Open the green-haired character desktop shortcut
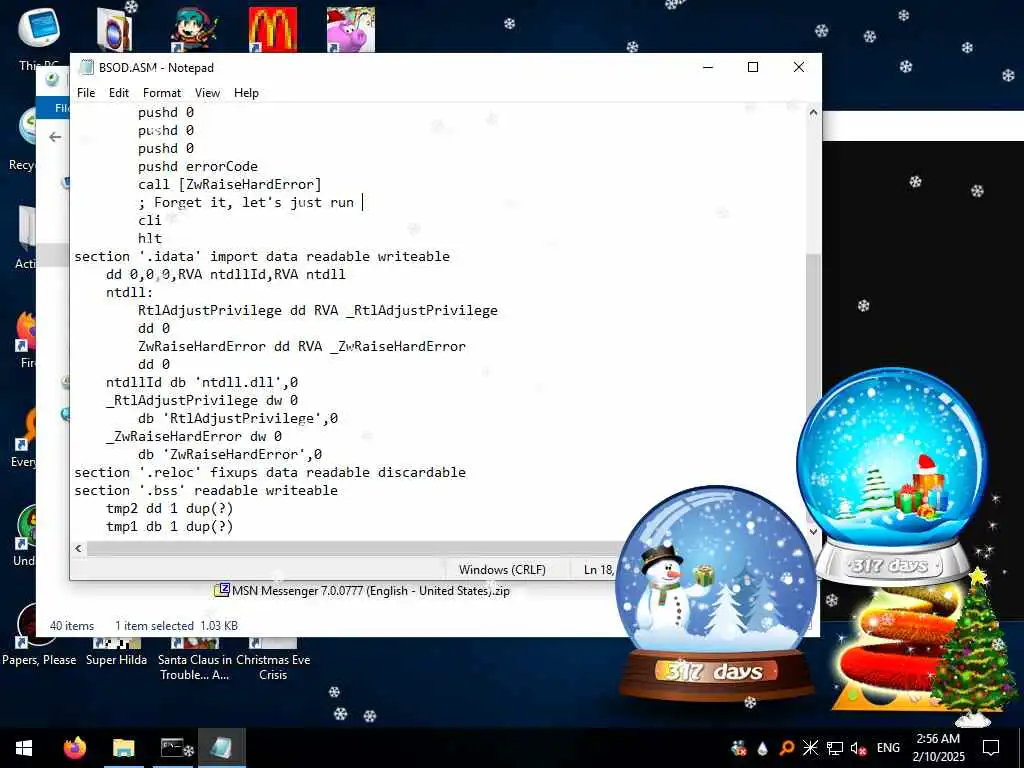Viewport: 1024px width, 768px height. (194, 29)
